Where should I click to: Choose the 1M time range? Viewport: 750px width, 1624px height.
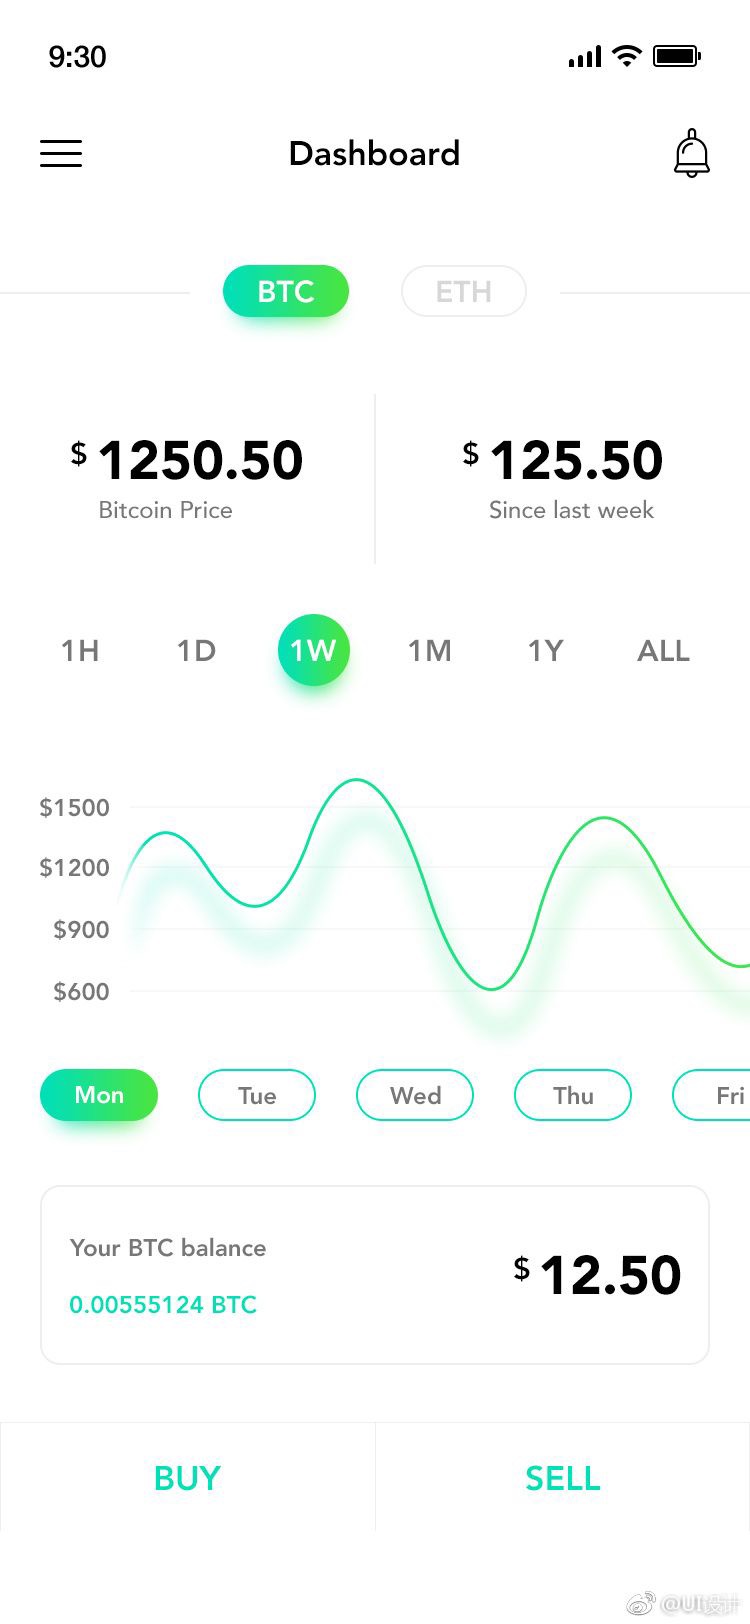tap(430, 651)
